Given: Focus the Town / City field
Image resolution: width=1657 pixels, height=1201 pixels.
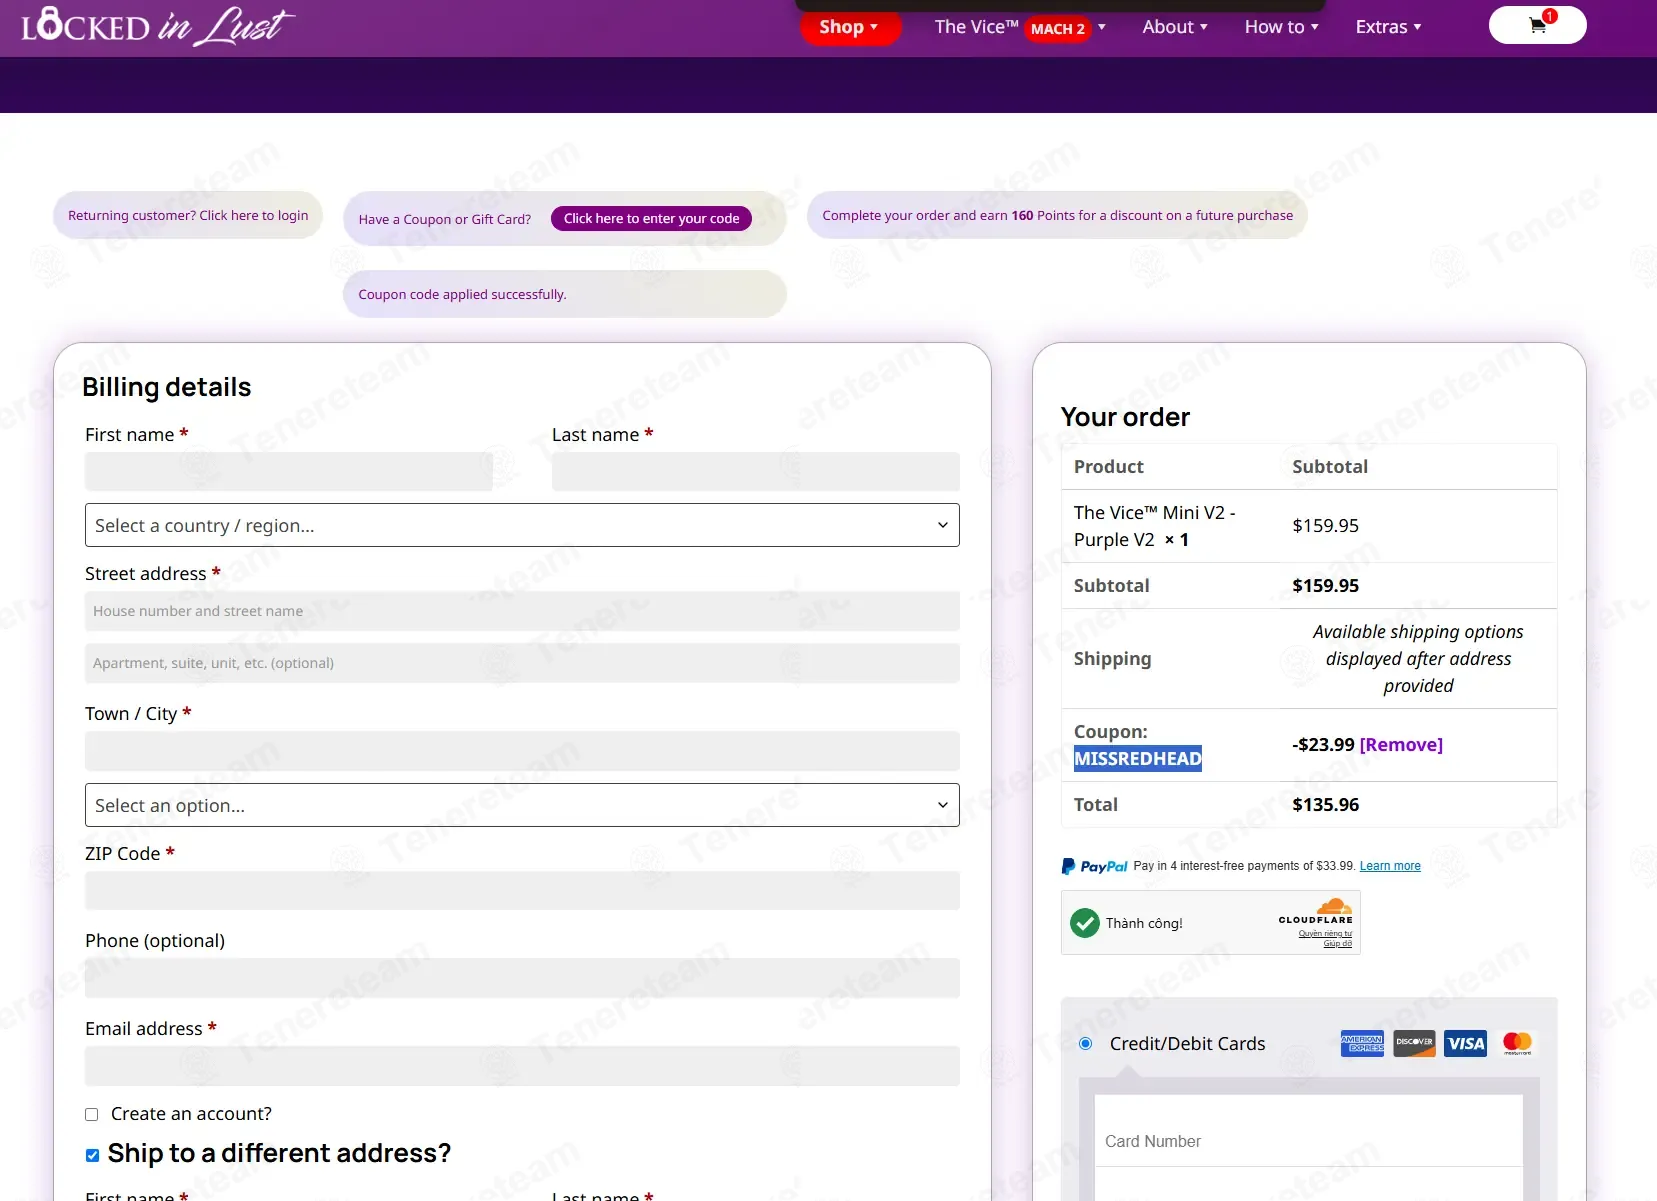Looking at the screenshot, I should pyautogui.click(x=522, y=751).
